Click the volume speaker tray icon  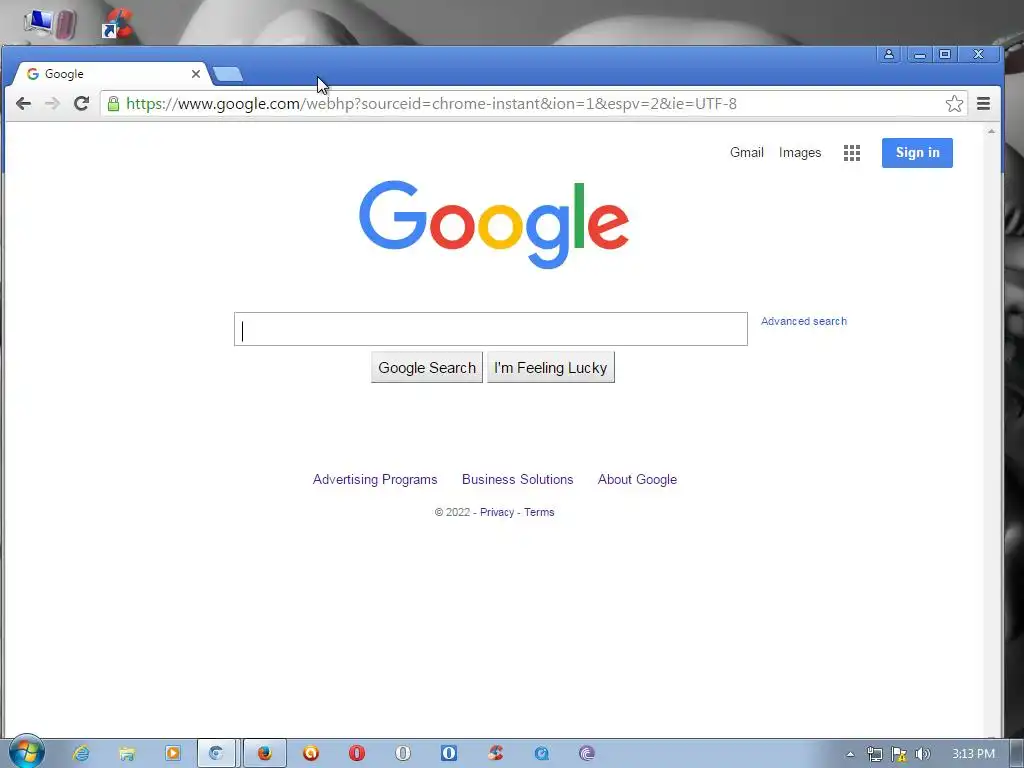(x=922, y=754)
